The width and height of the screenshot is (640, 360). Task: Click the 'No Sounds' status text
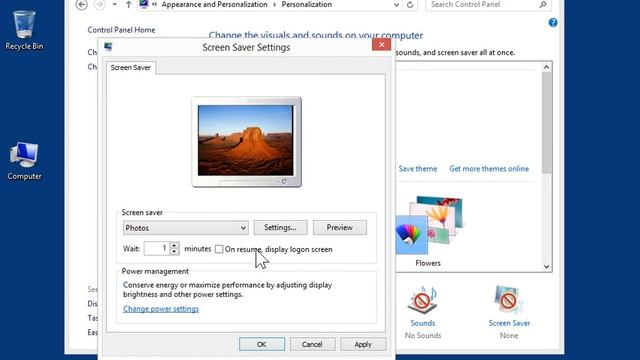[x=423, y=336]
